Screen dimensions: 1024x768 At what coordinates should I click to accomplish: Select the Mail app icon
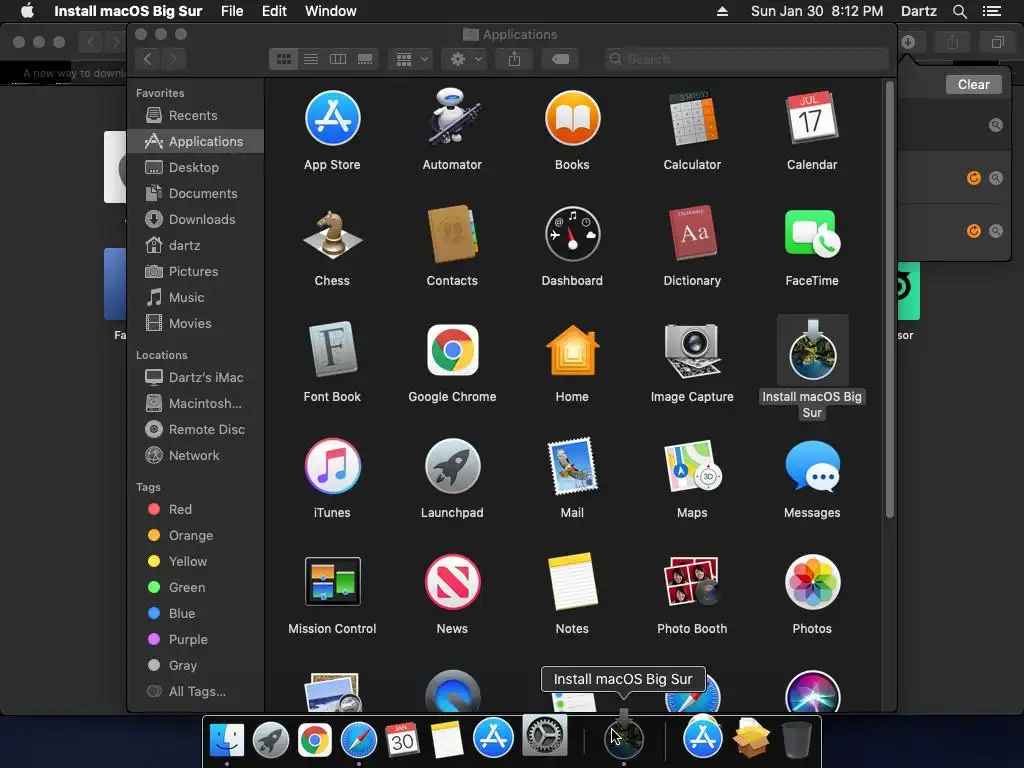[572, 466]
